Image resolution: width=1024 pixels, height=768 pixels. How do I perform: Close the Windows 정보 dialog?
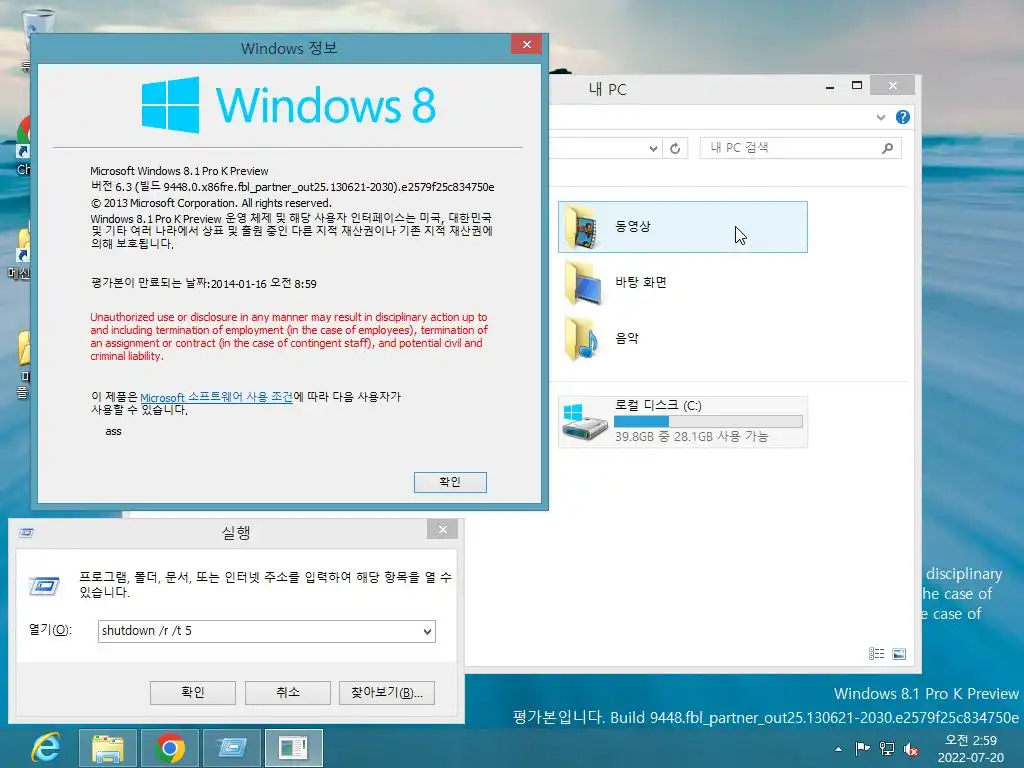click(526, 44)
